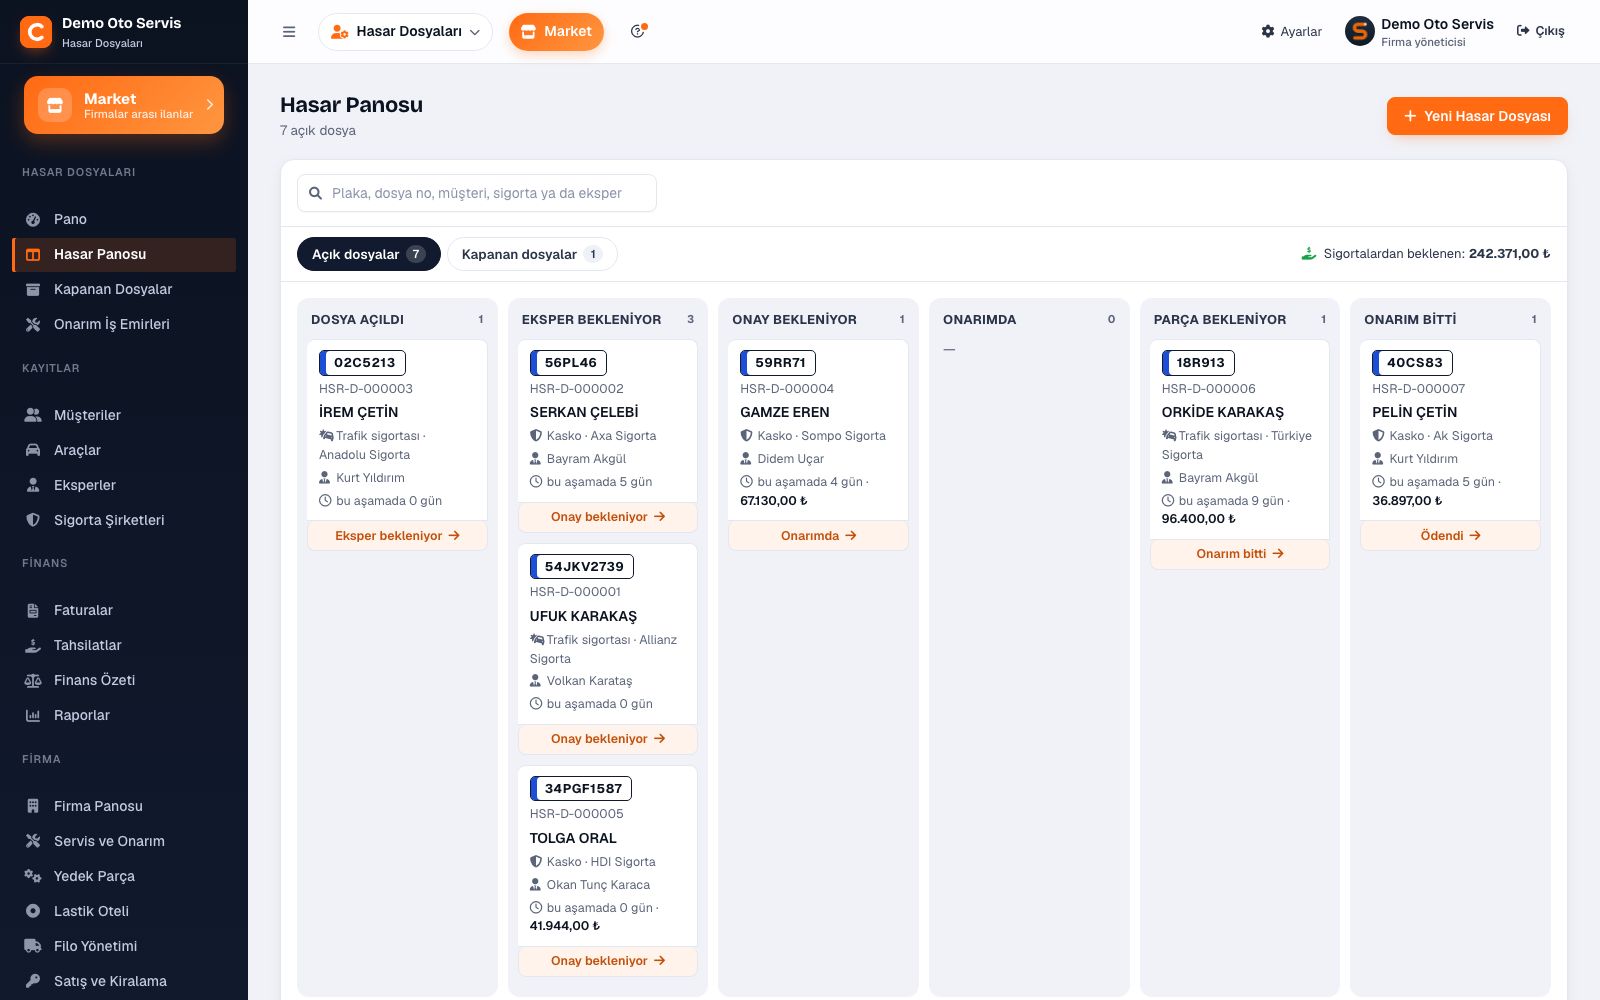Go to Araçlar in sidebar
The height and width of the screenshot is (1000, 1600).
pos(124,450)
